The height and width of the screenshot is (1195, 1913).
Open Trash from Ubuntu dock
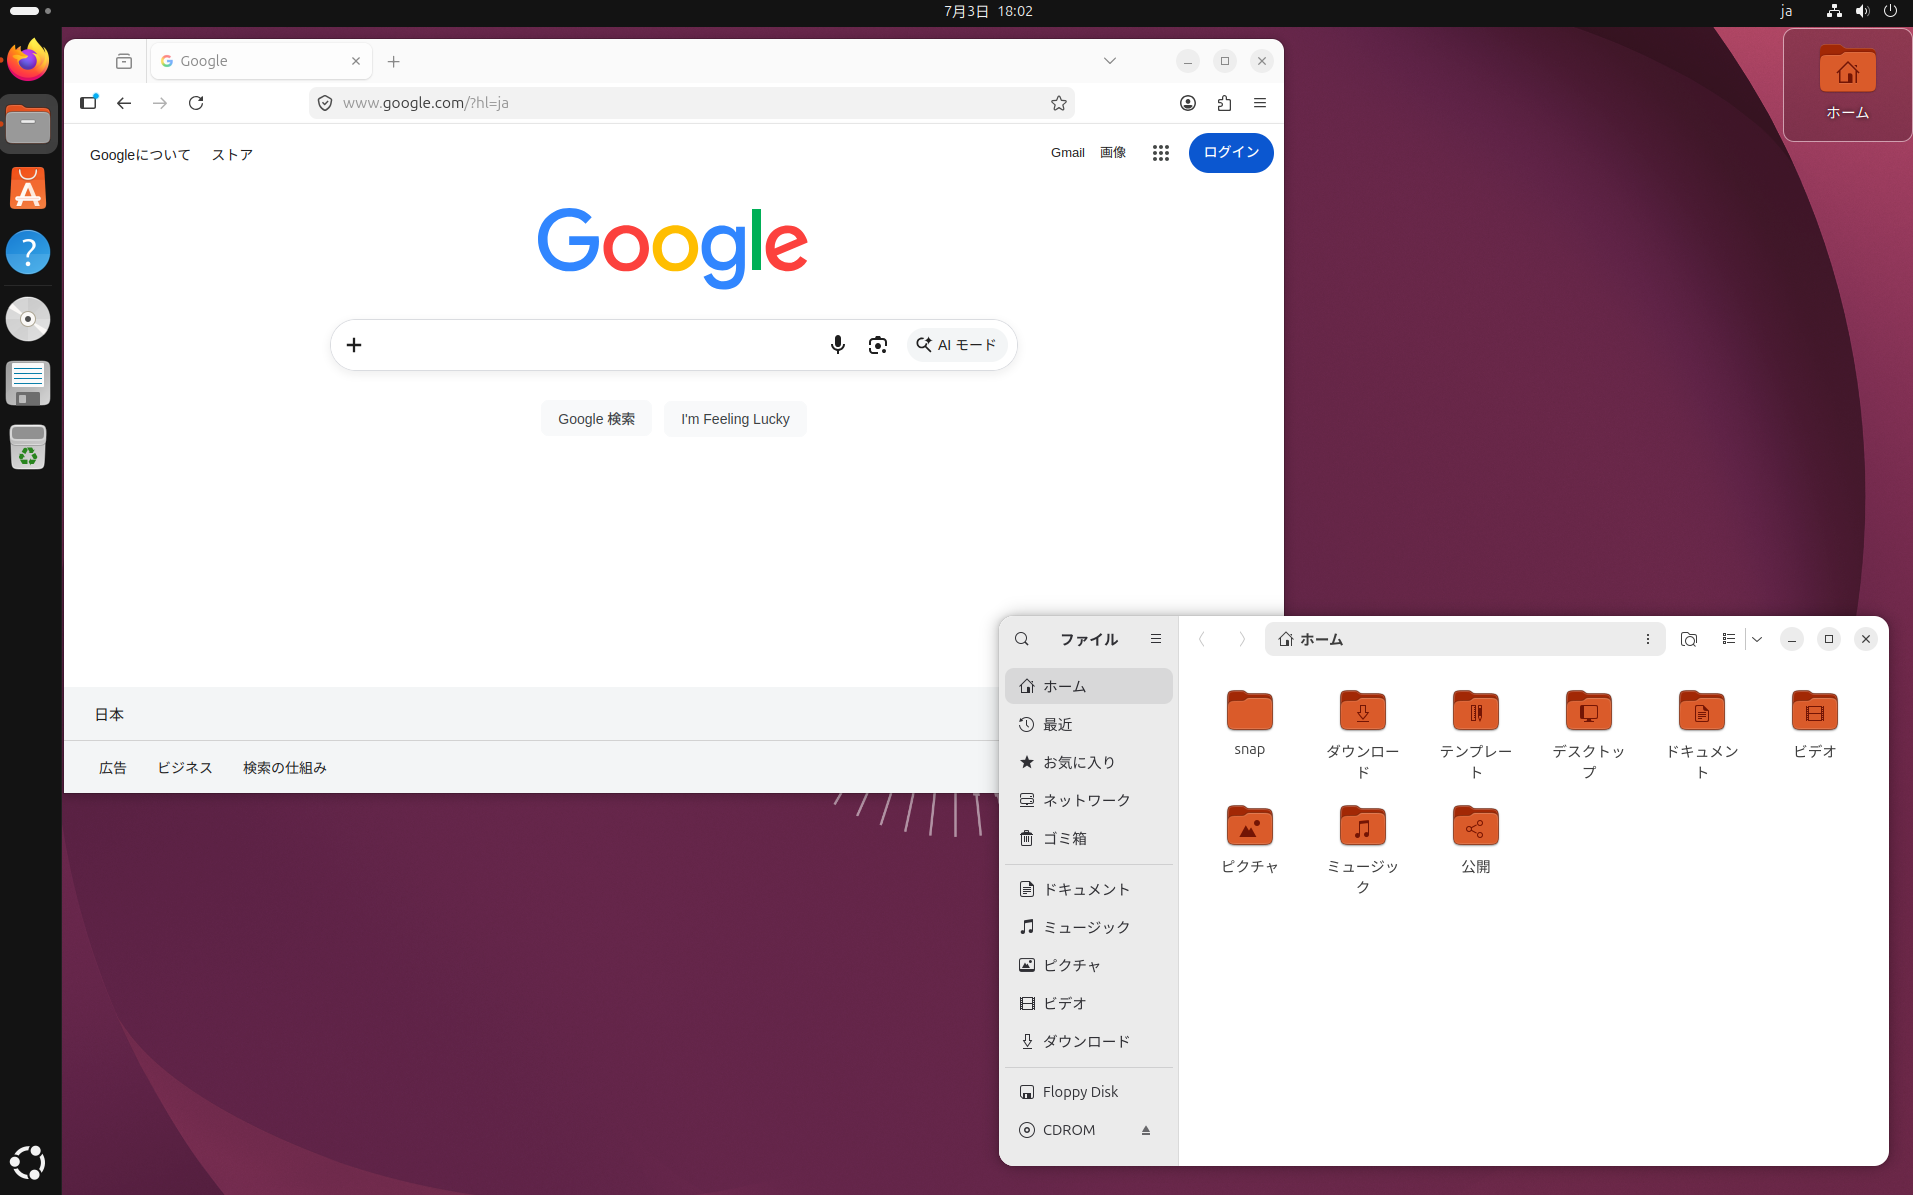[28, 447]
